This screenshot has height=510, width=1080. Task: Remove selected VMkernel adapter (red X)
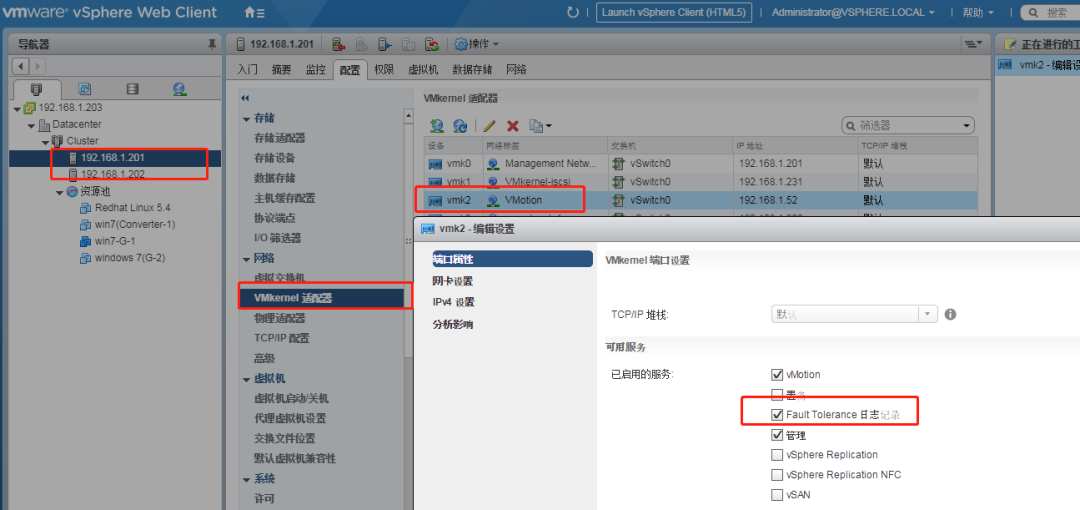click(512, 125)
